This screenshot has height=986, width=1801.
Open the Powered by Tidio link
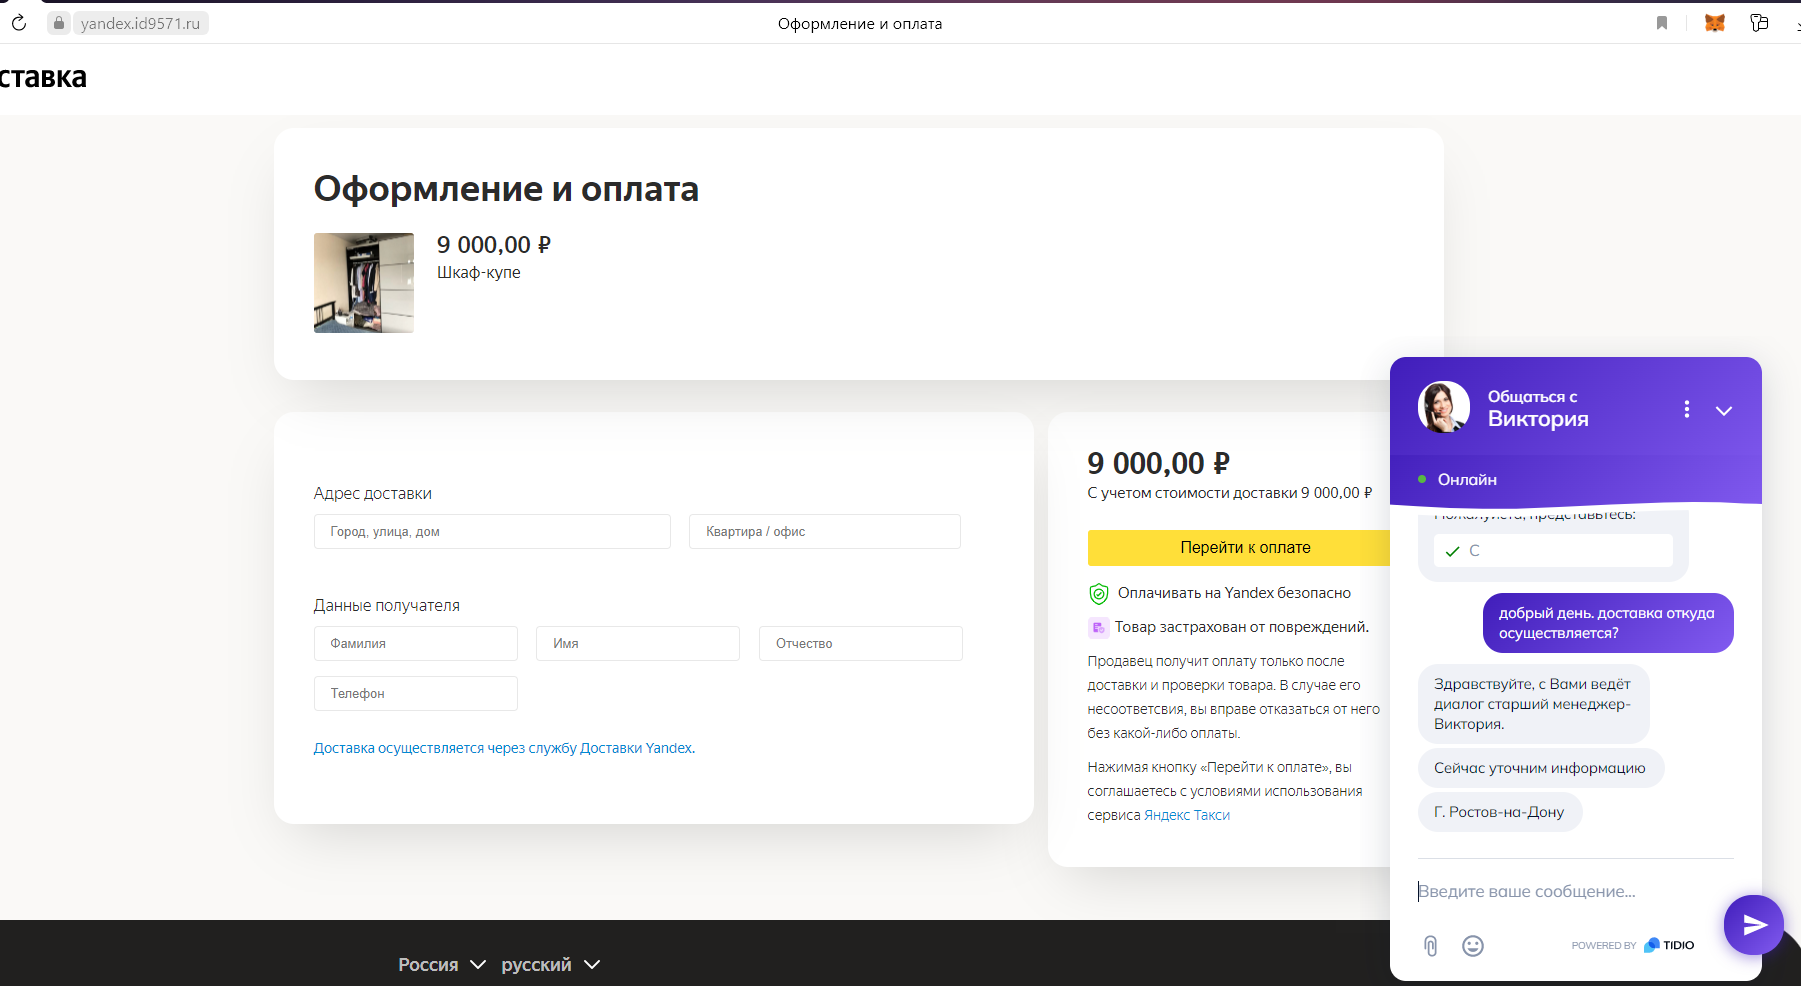click(1633, 945)
